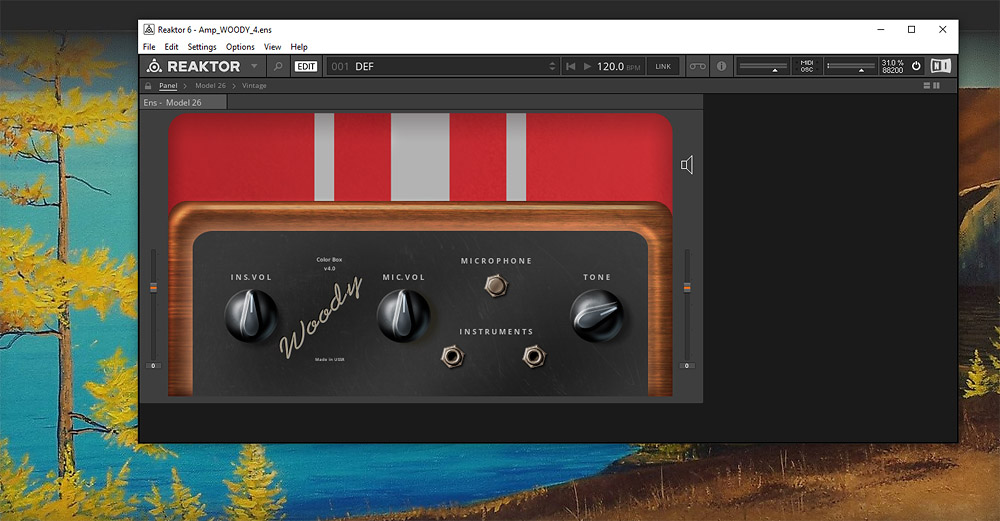Toggle the audio engine power button

[x=916, y=66]
